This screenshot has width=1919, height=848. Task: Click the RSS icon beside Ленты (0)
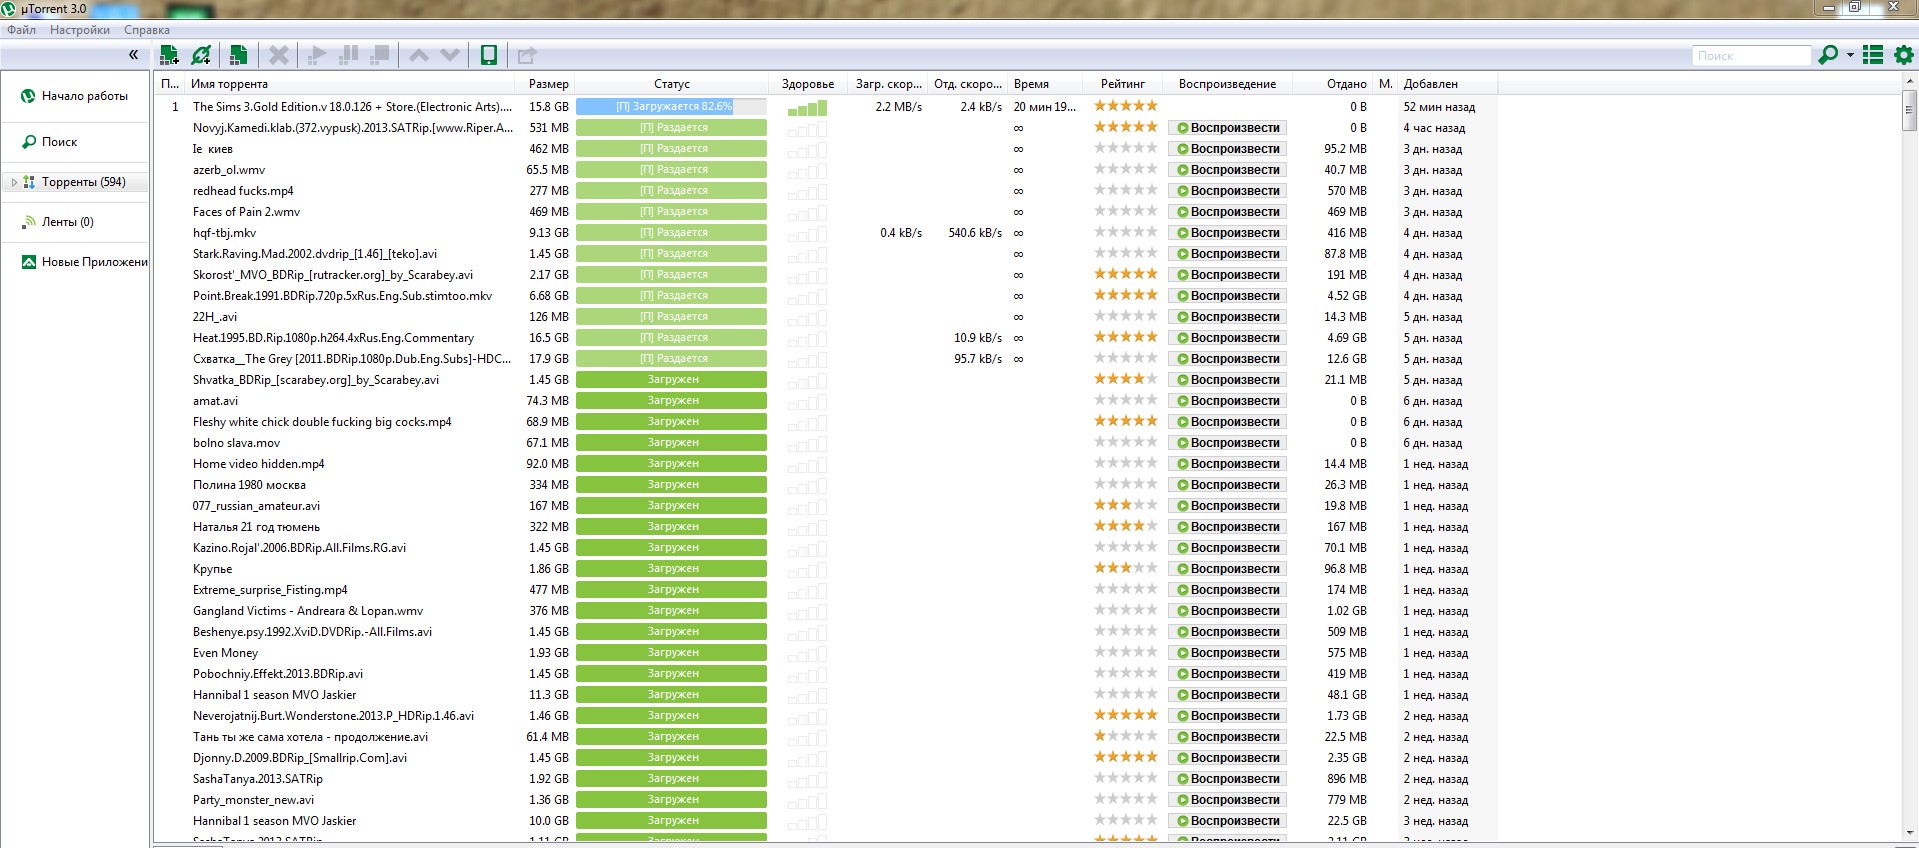pos(29,222)
